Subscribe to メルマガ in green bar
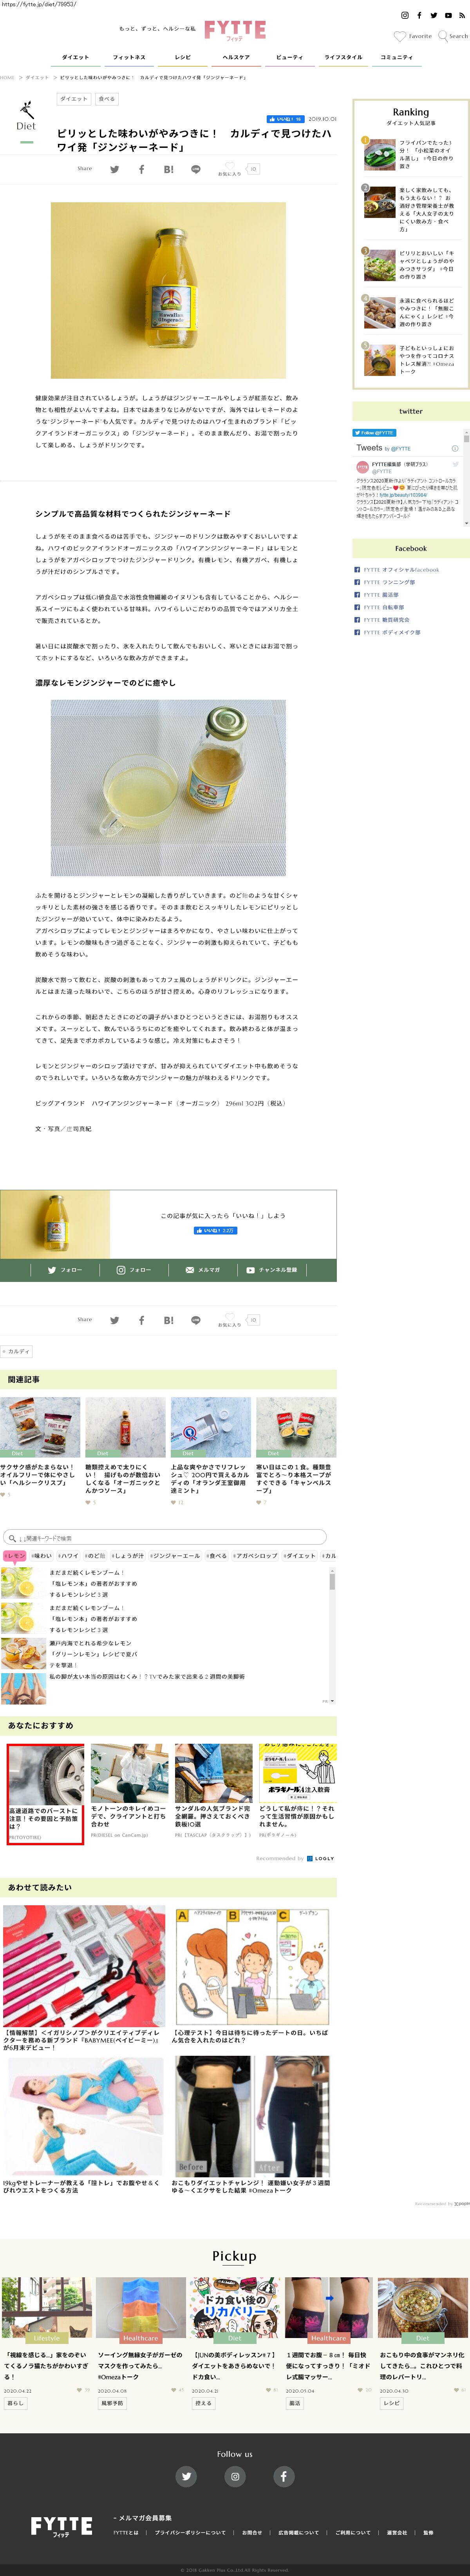 202,1270
